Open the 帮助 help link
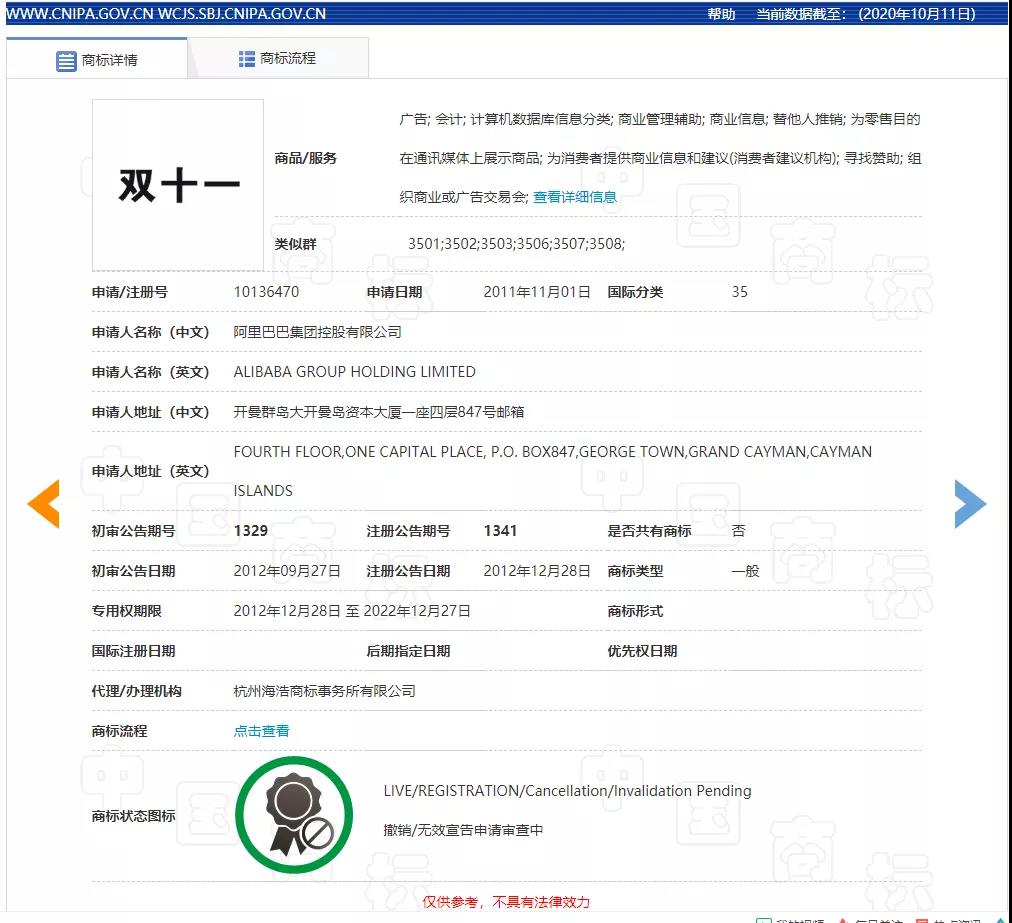 point(721,14)
